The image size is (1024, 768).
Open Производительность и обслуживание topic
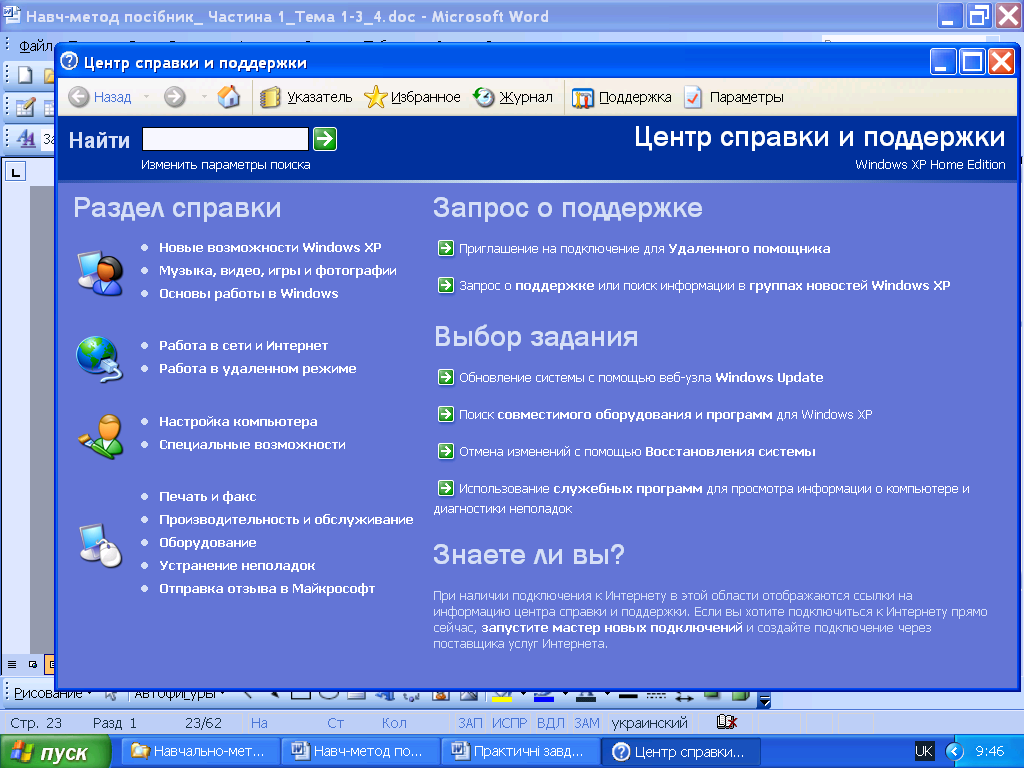click(x=286, y=519)
